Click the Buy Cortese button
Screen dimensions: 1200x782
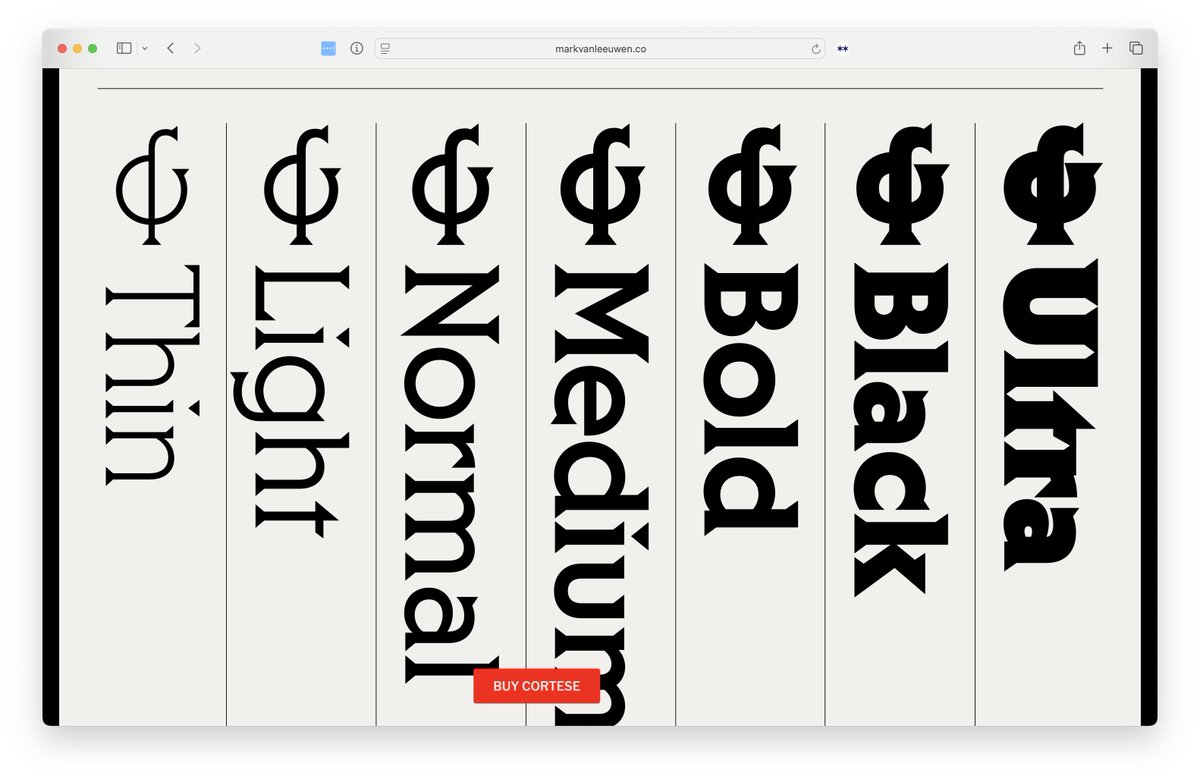pyautogui.click(x=537, y=686)
